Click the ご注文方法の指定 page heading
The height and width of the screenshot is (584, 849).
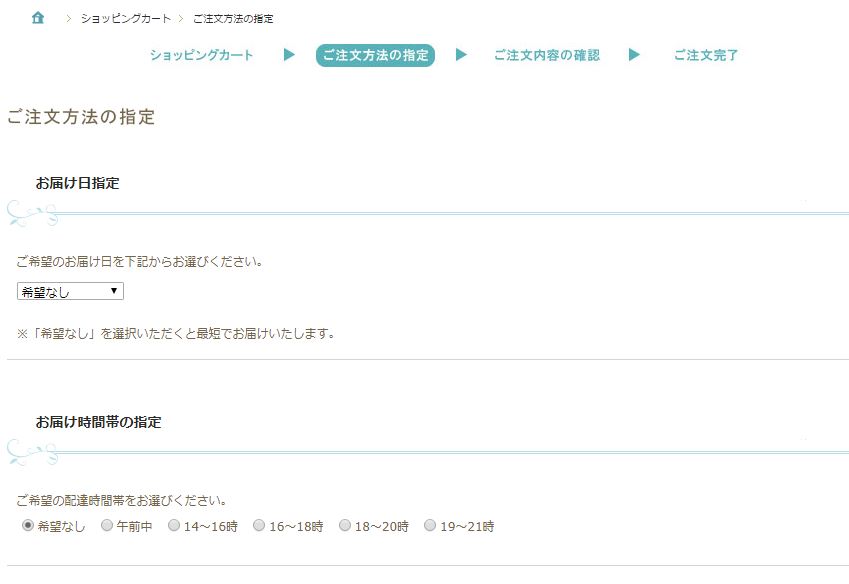pos(81,117)
